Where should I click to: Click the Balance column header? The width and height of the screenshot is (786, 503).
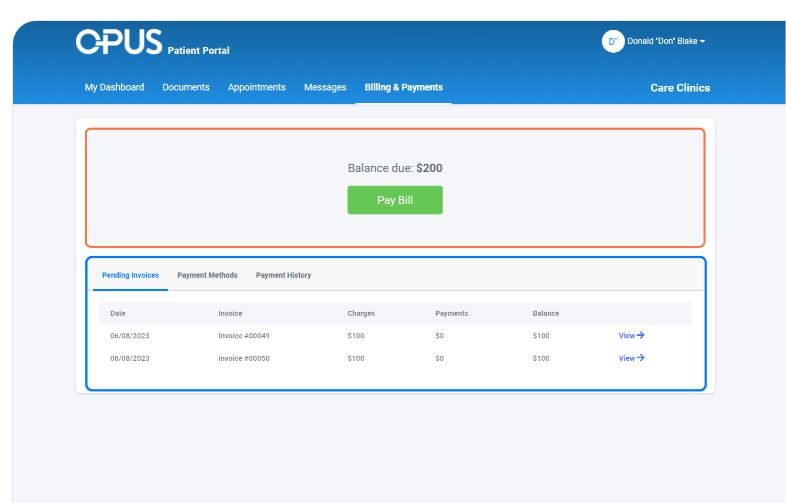pyautogui.click(x=545, y=313)
